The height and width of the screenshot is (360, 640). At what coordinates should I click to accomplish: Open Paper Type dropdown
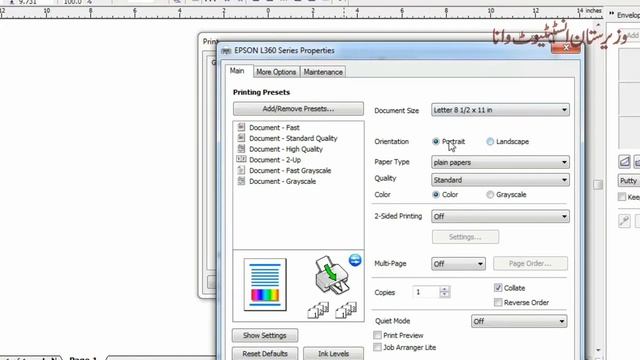click(x=500, y=162)
